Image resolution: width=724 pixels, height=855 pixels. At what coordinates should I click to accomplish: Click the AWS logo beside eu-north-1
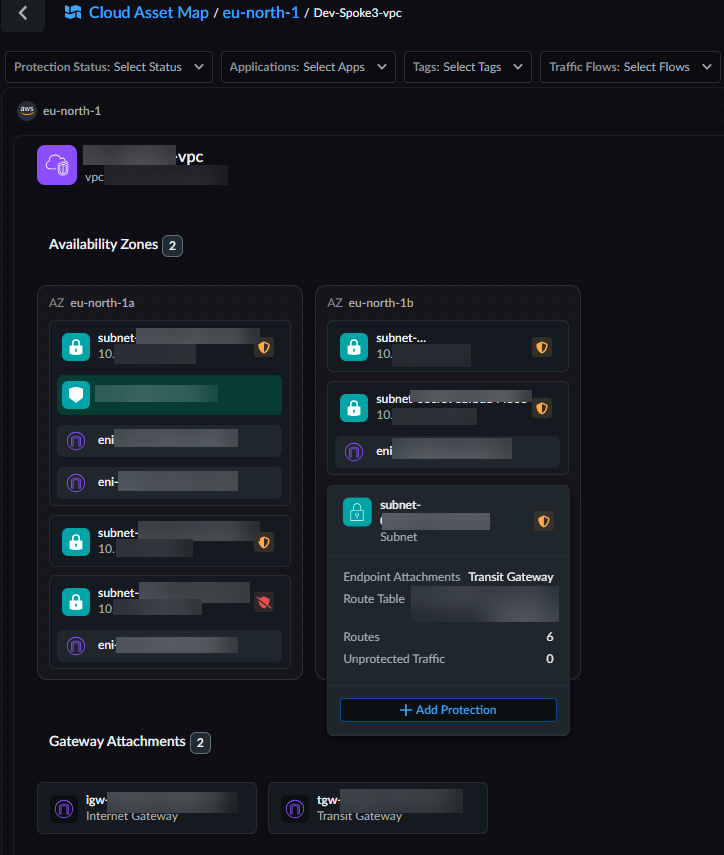(x=27, y=111)
